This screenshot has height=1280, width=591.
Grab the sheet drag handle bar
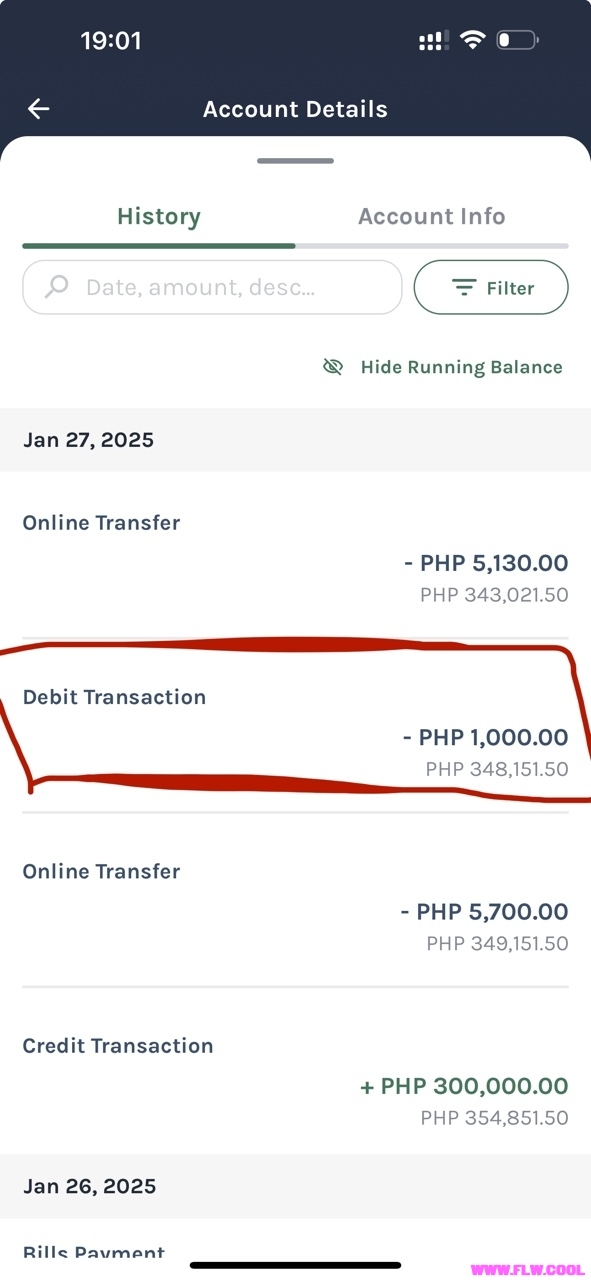tap(295, 160)
